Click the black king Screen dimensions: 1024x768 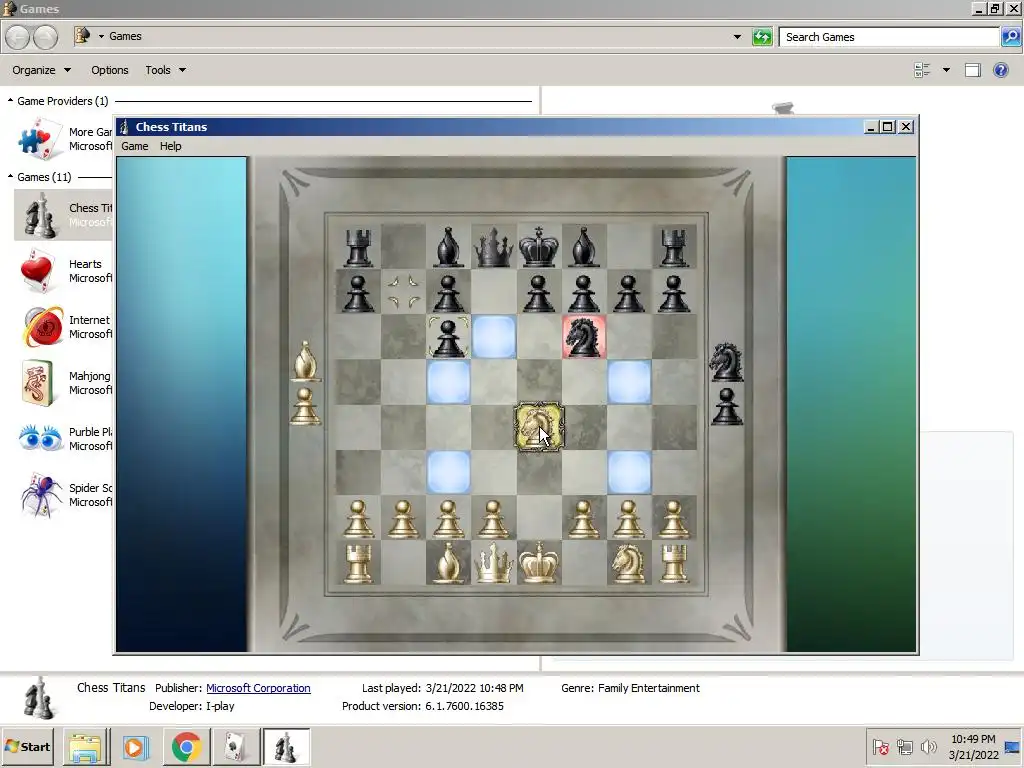539,247
